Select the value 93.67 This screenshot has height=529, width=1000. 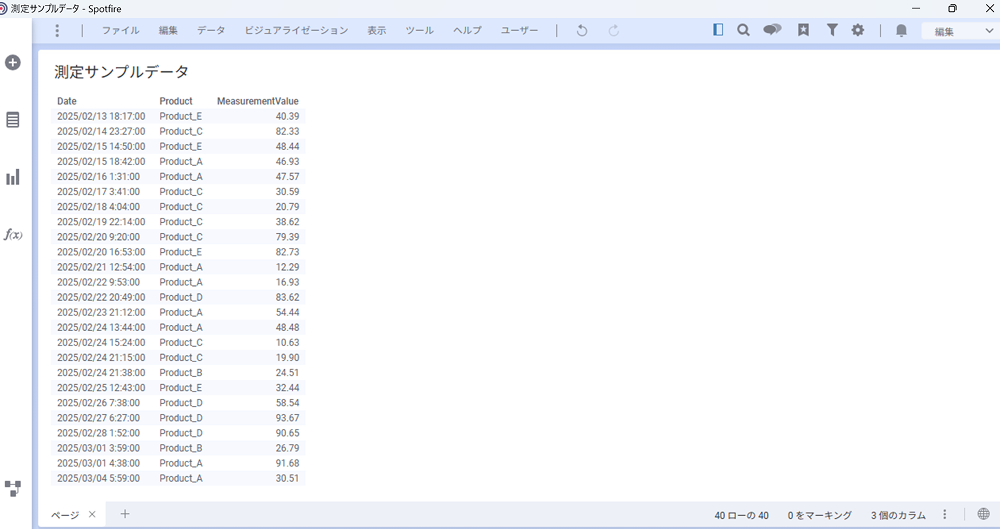[x=287, y=418]
